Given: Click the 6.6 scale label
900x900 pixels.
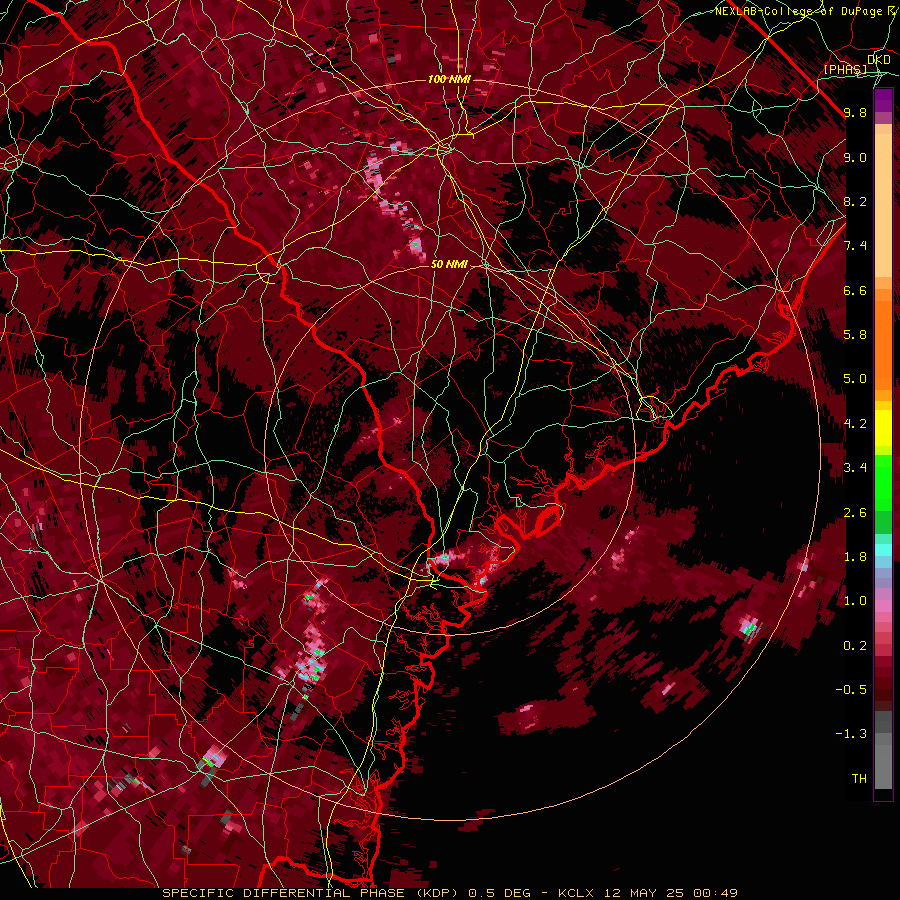Looking at the screenshot, I should pyautogui.click(x=855, y=290).
